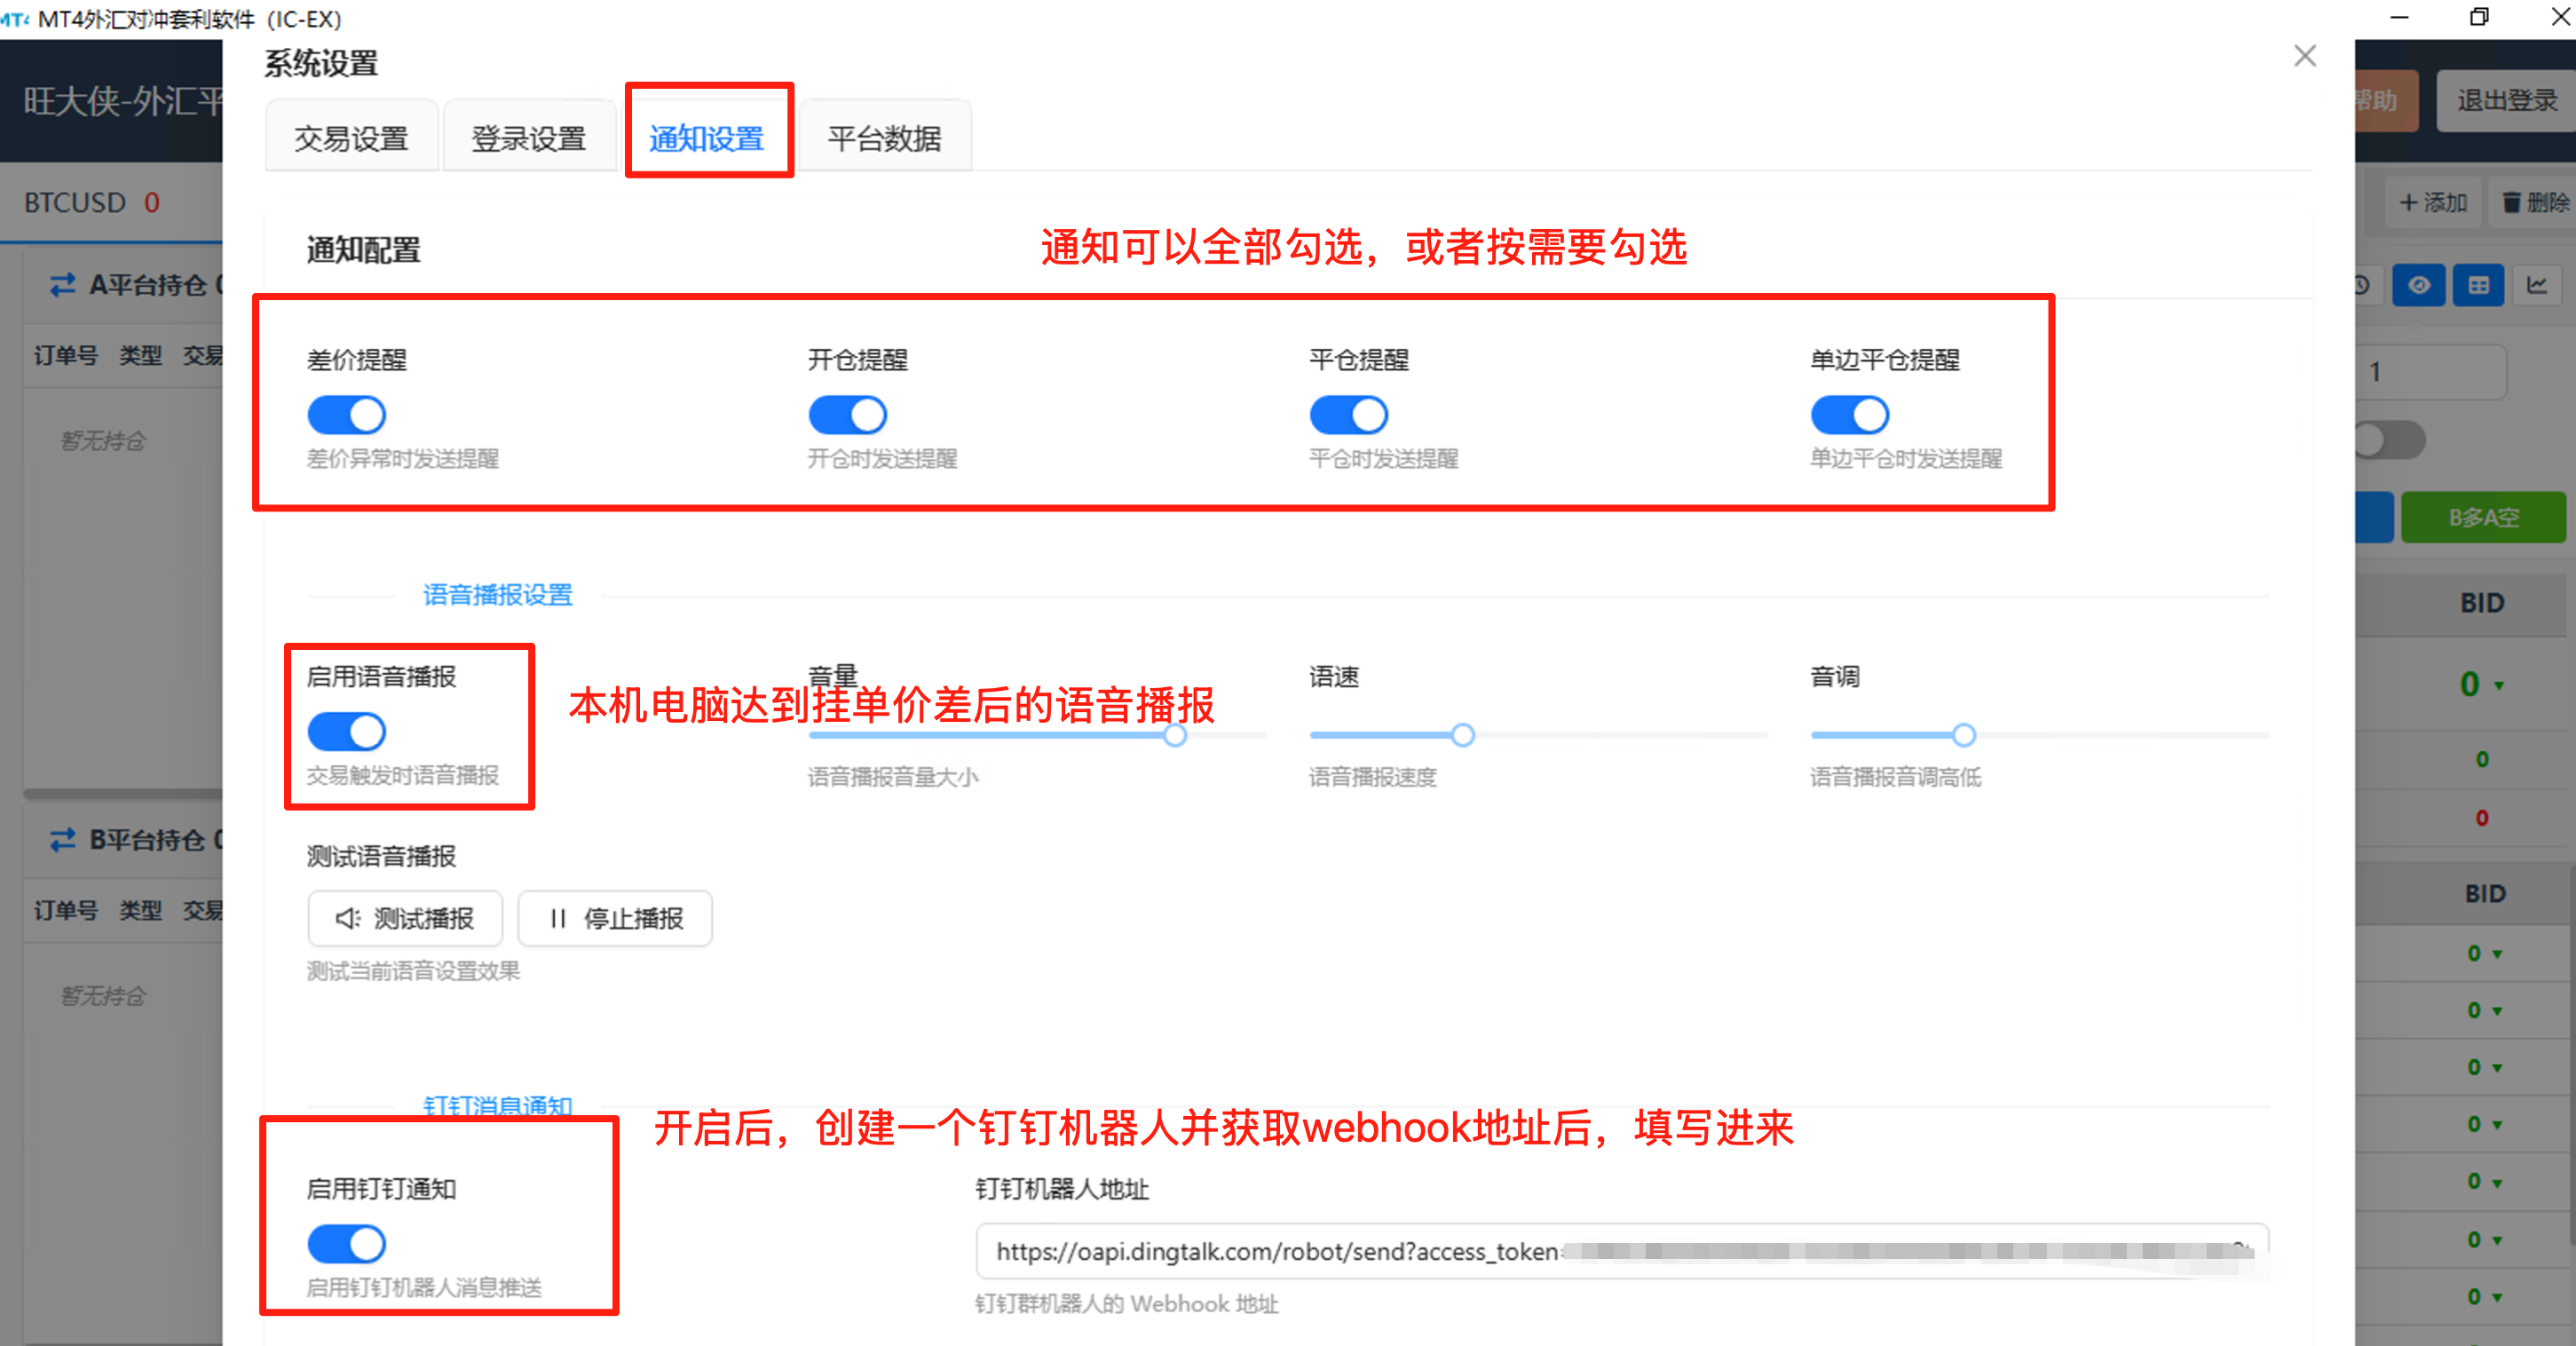The height and width of the screenshot is (1346, 2576).
Task: Toggle the 差价提醒 switch off
Action: [346, 415]
